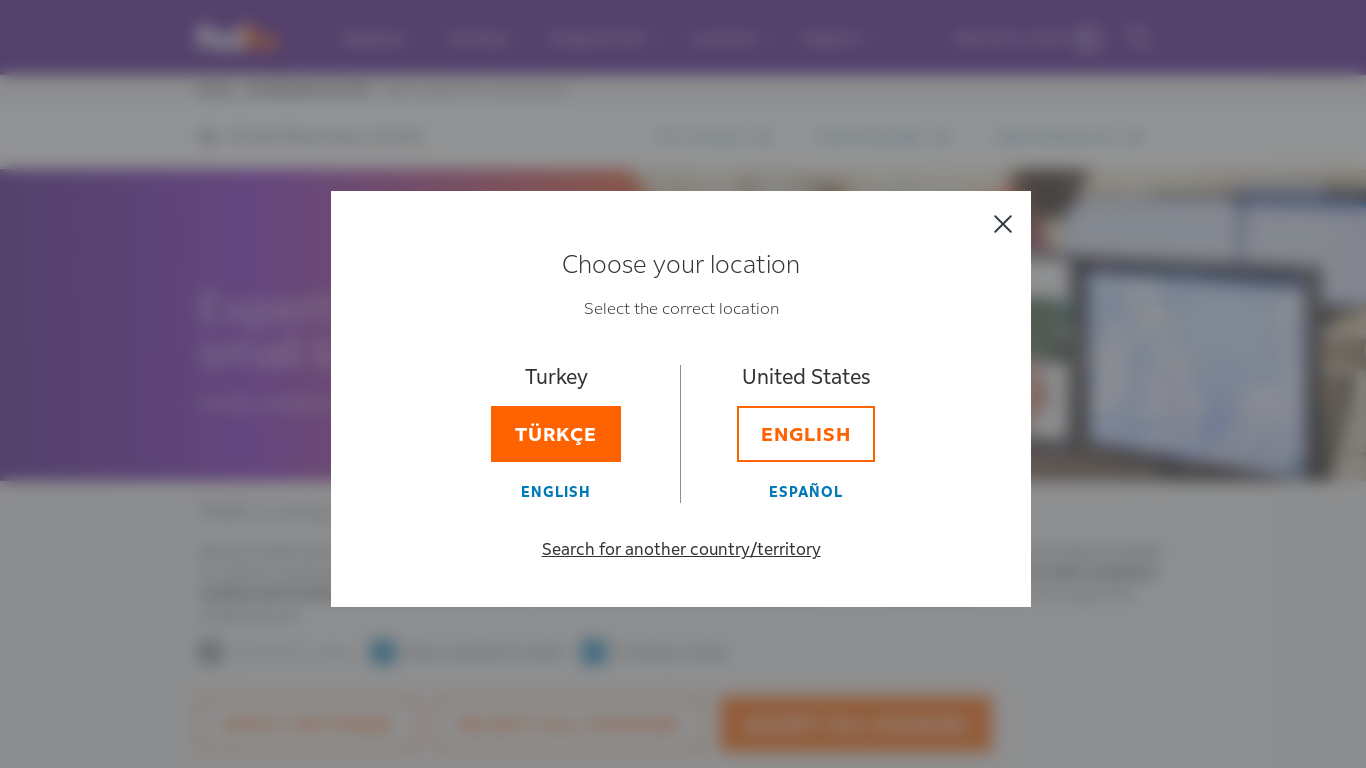Open the magnifier search icon in header
Screen dimensions: 1366x768
pos(1138,39)
